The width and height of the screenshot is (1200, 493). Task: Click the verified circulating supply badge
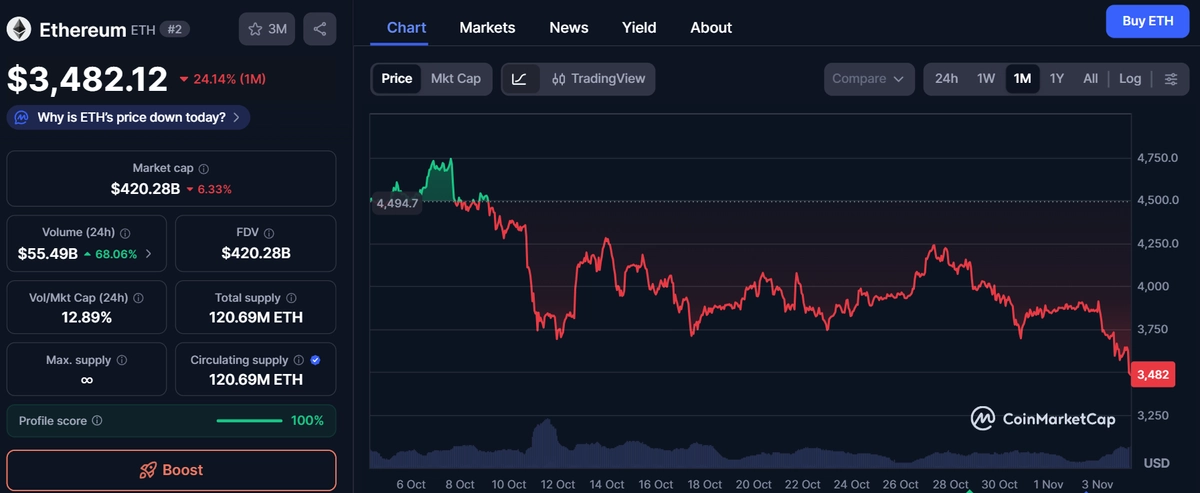(x=316, y=360)
